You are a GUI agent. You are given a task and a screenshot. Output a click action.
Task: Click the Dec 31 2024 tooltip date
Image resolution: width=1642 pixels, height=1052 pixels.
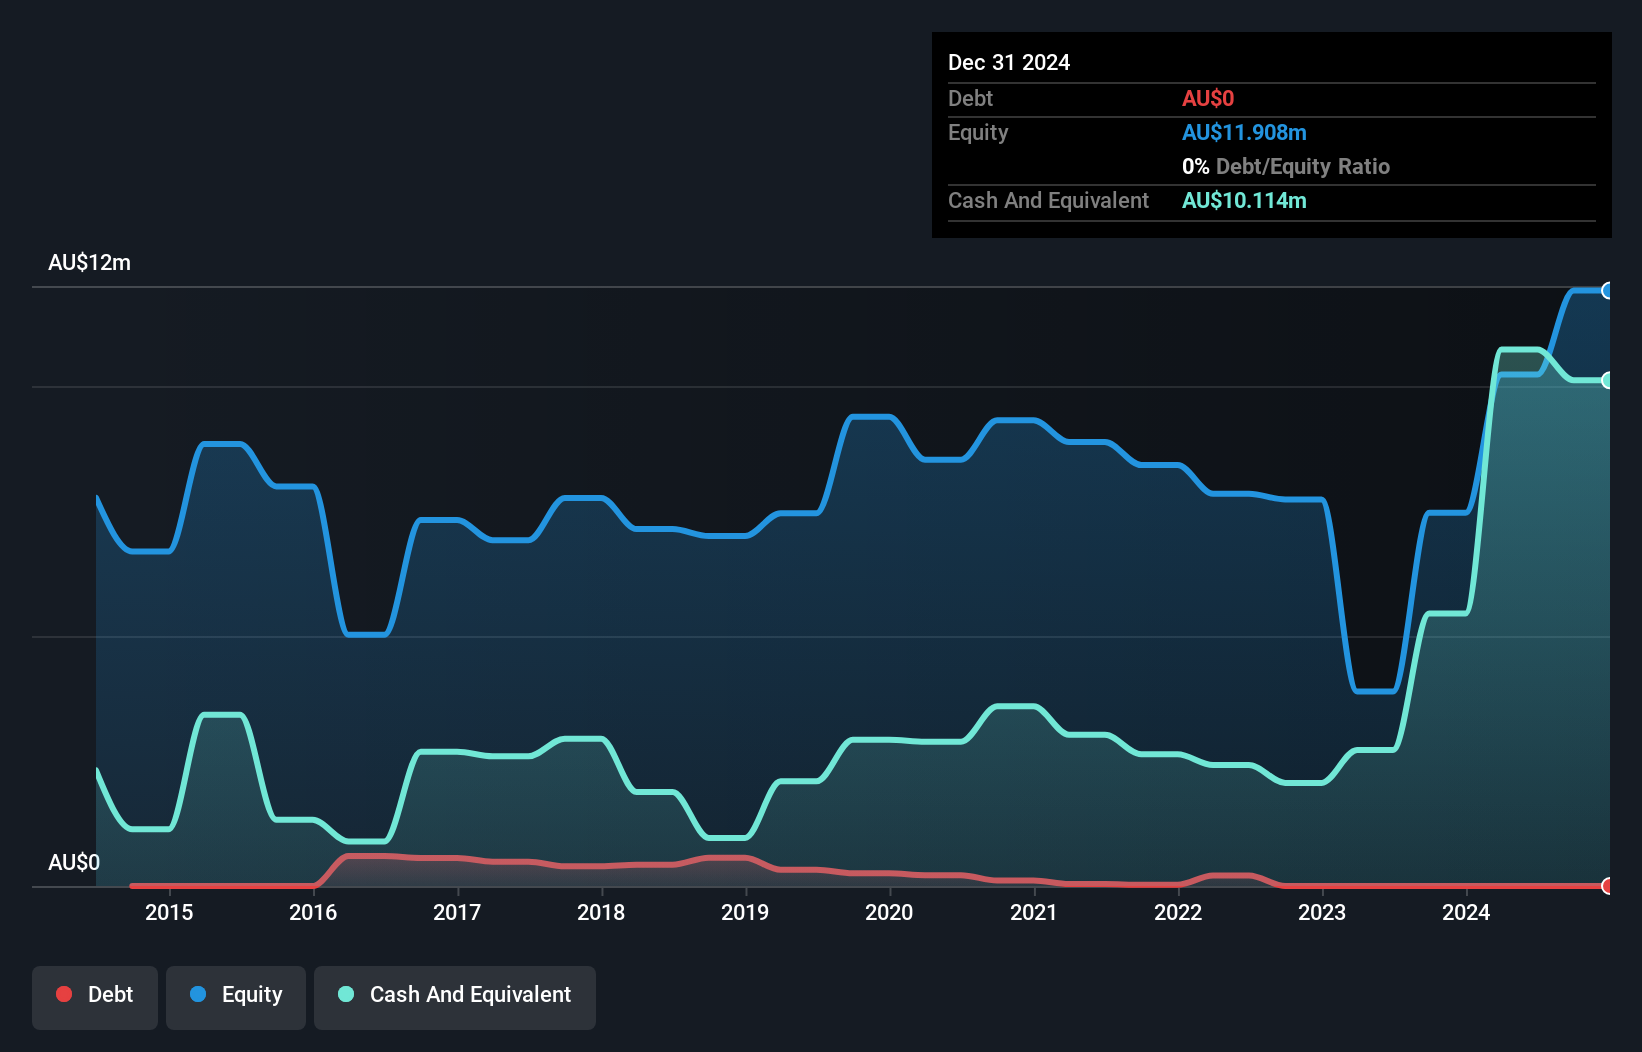(1009, 62)
